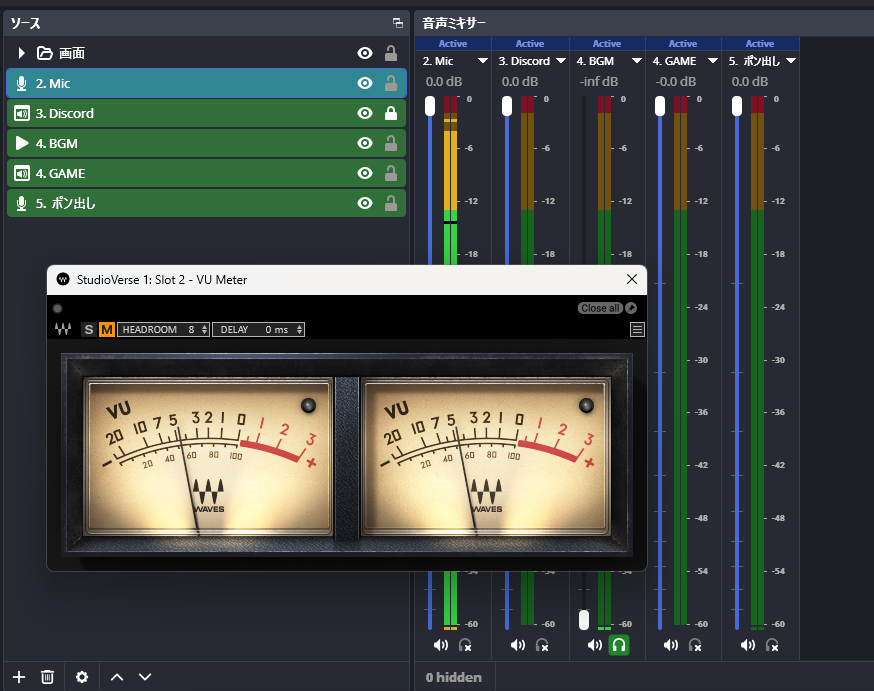Delete selected source with trash icon
Image resolution: width=874 pixels, height=691 pixels.
click(47, 677)
